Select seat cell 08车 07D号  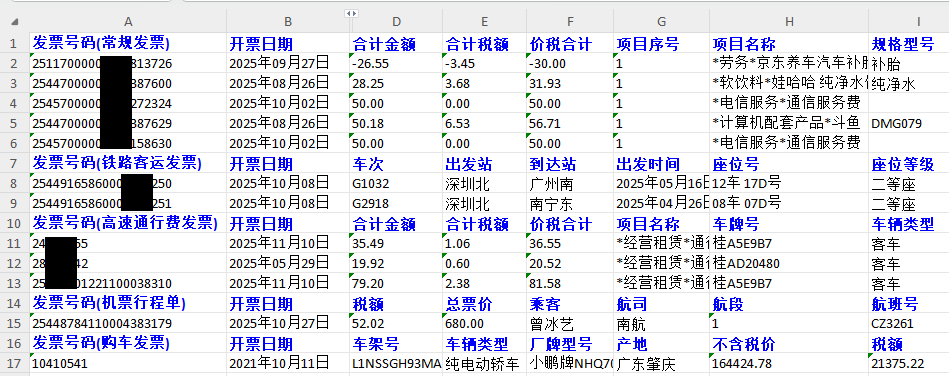point(789,203)
